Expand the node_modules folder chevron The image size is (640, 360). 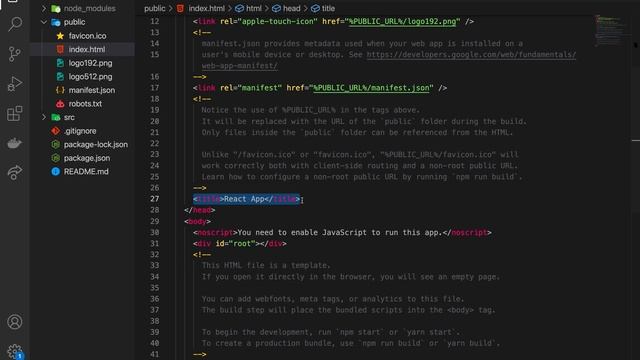44,8
